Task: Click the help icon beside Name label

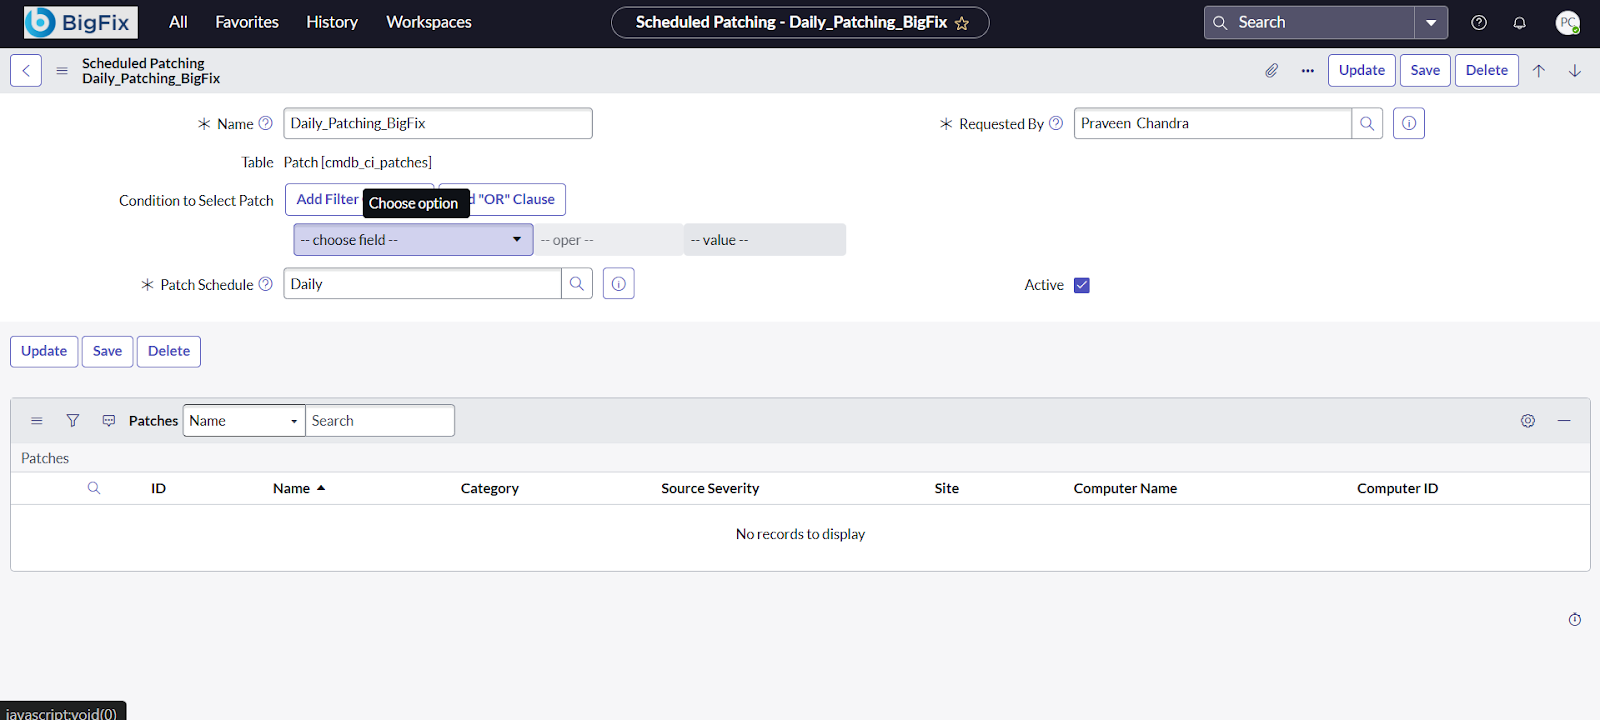Action: [265, 123]
